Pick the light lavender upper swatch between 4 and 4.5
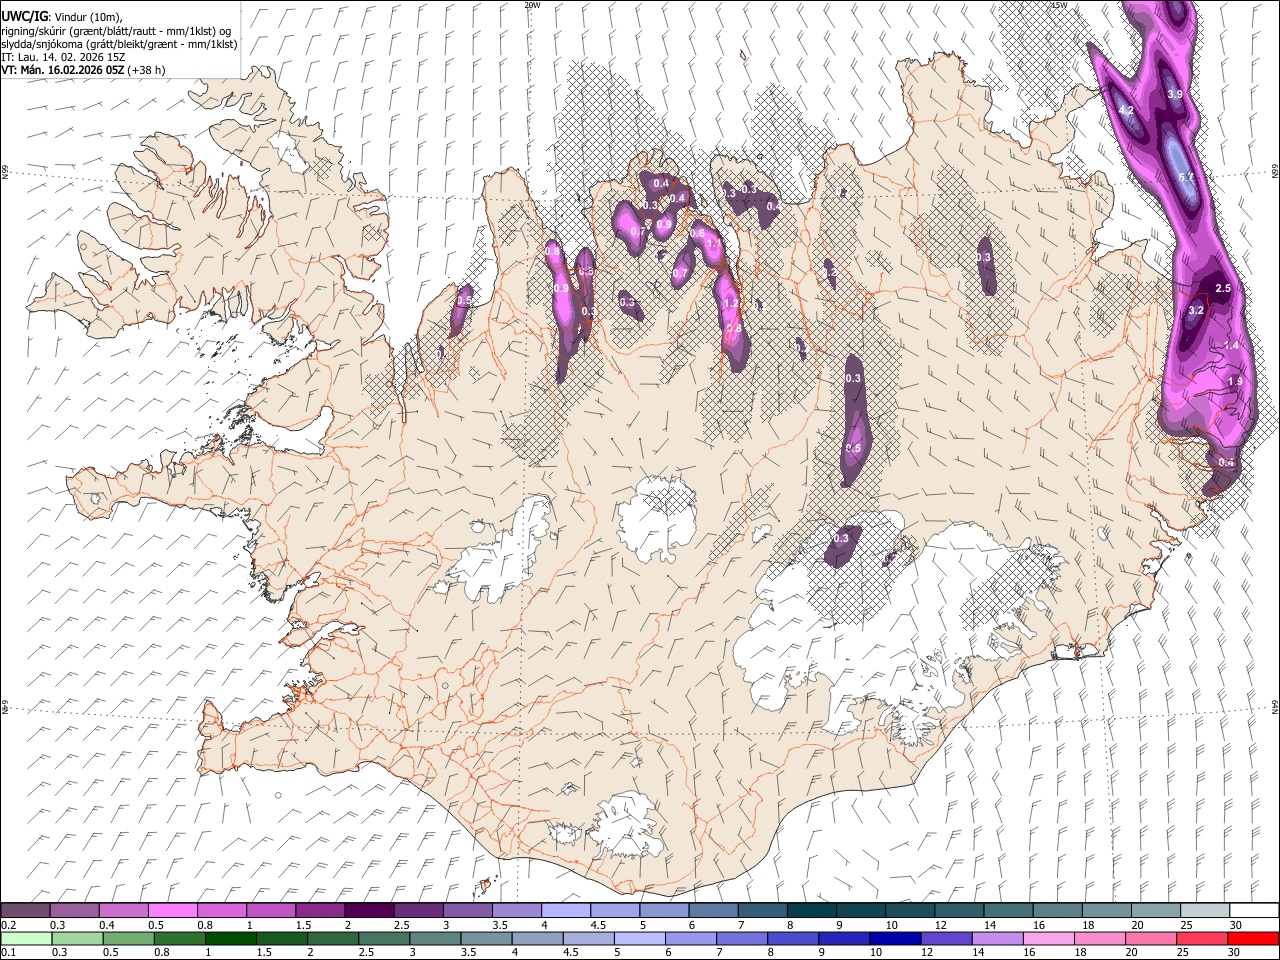The image size is (1280, 960). 565,910
